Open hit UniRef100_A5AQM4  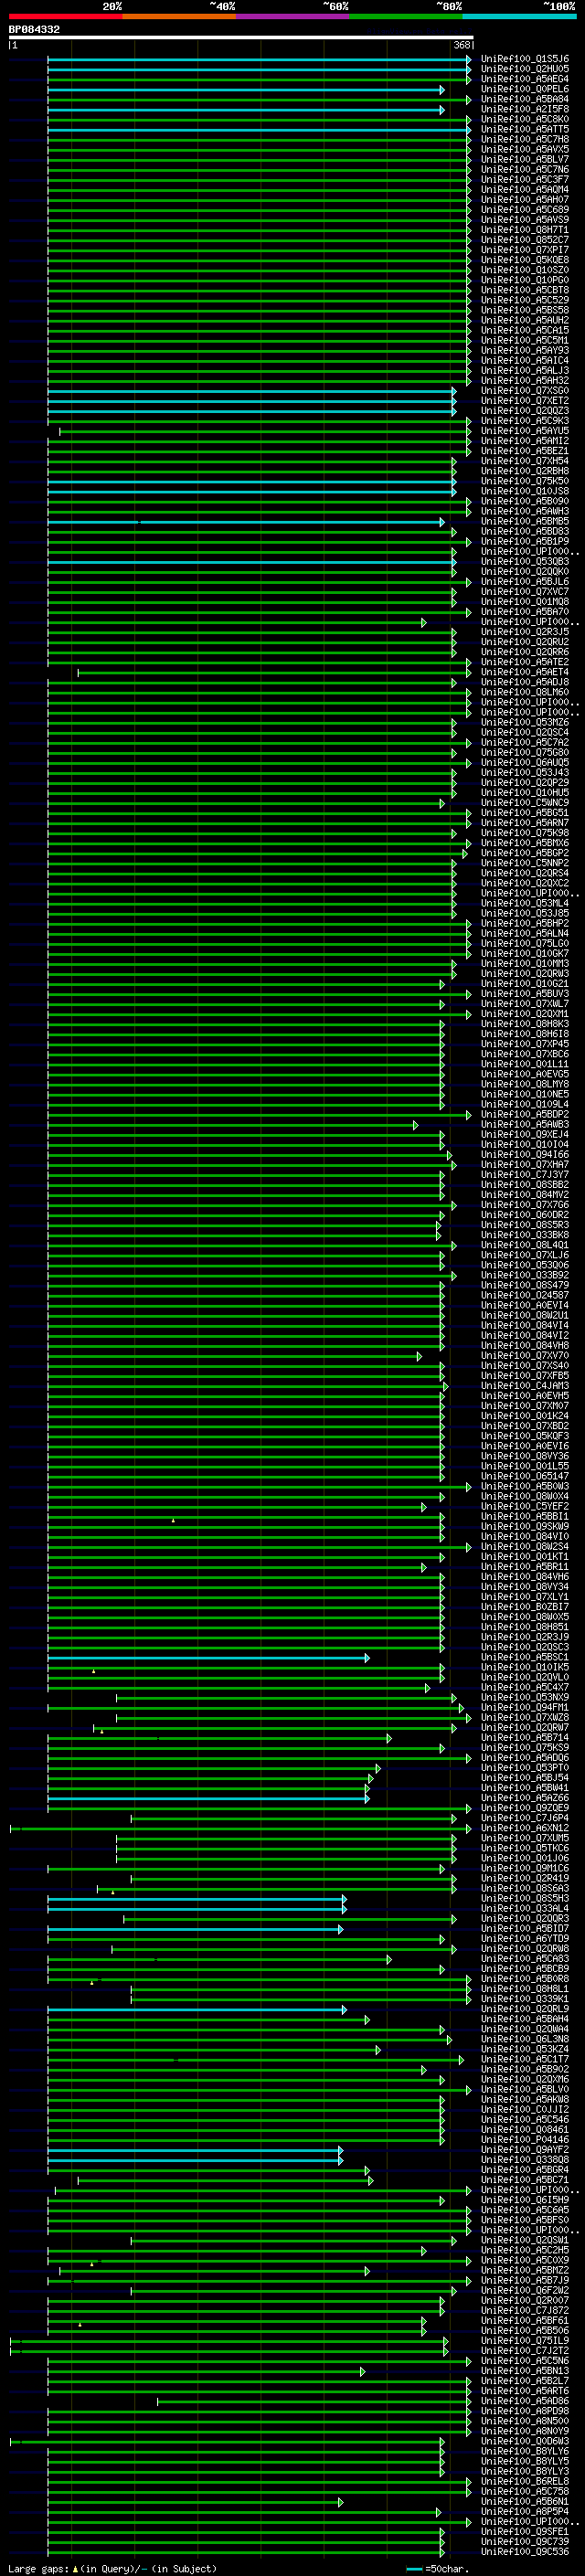525,189
